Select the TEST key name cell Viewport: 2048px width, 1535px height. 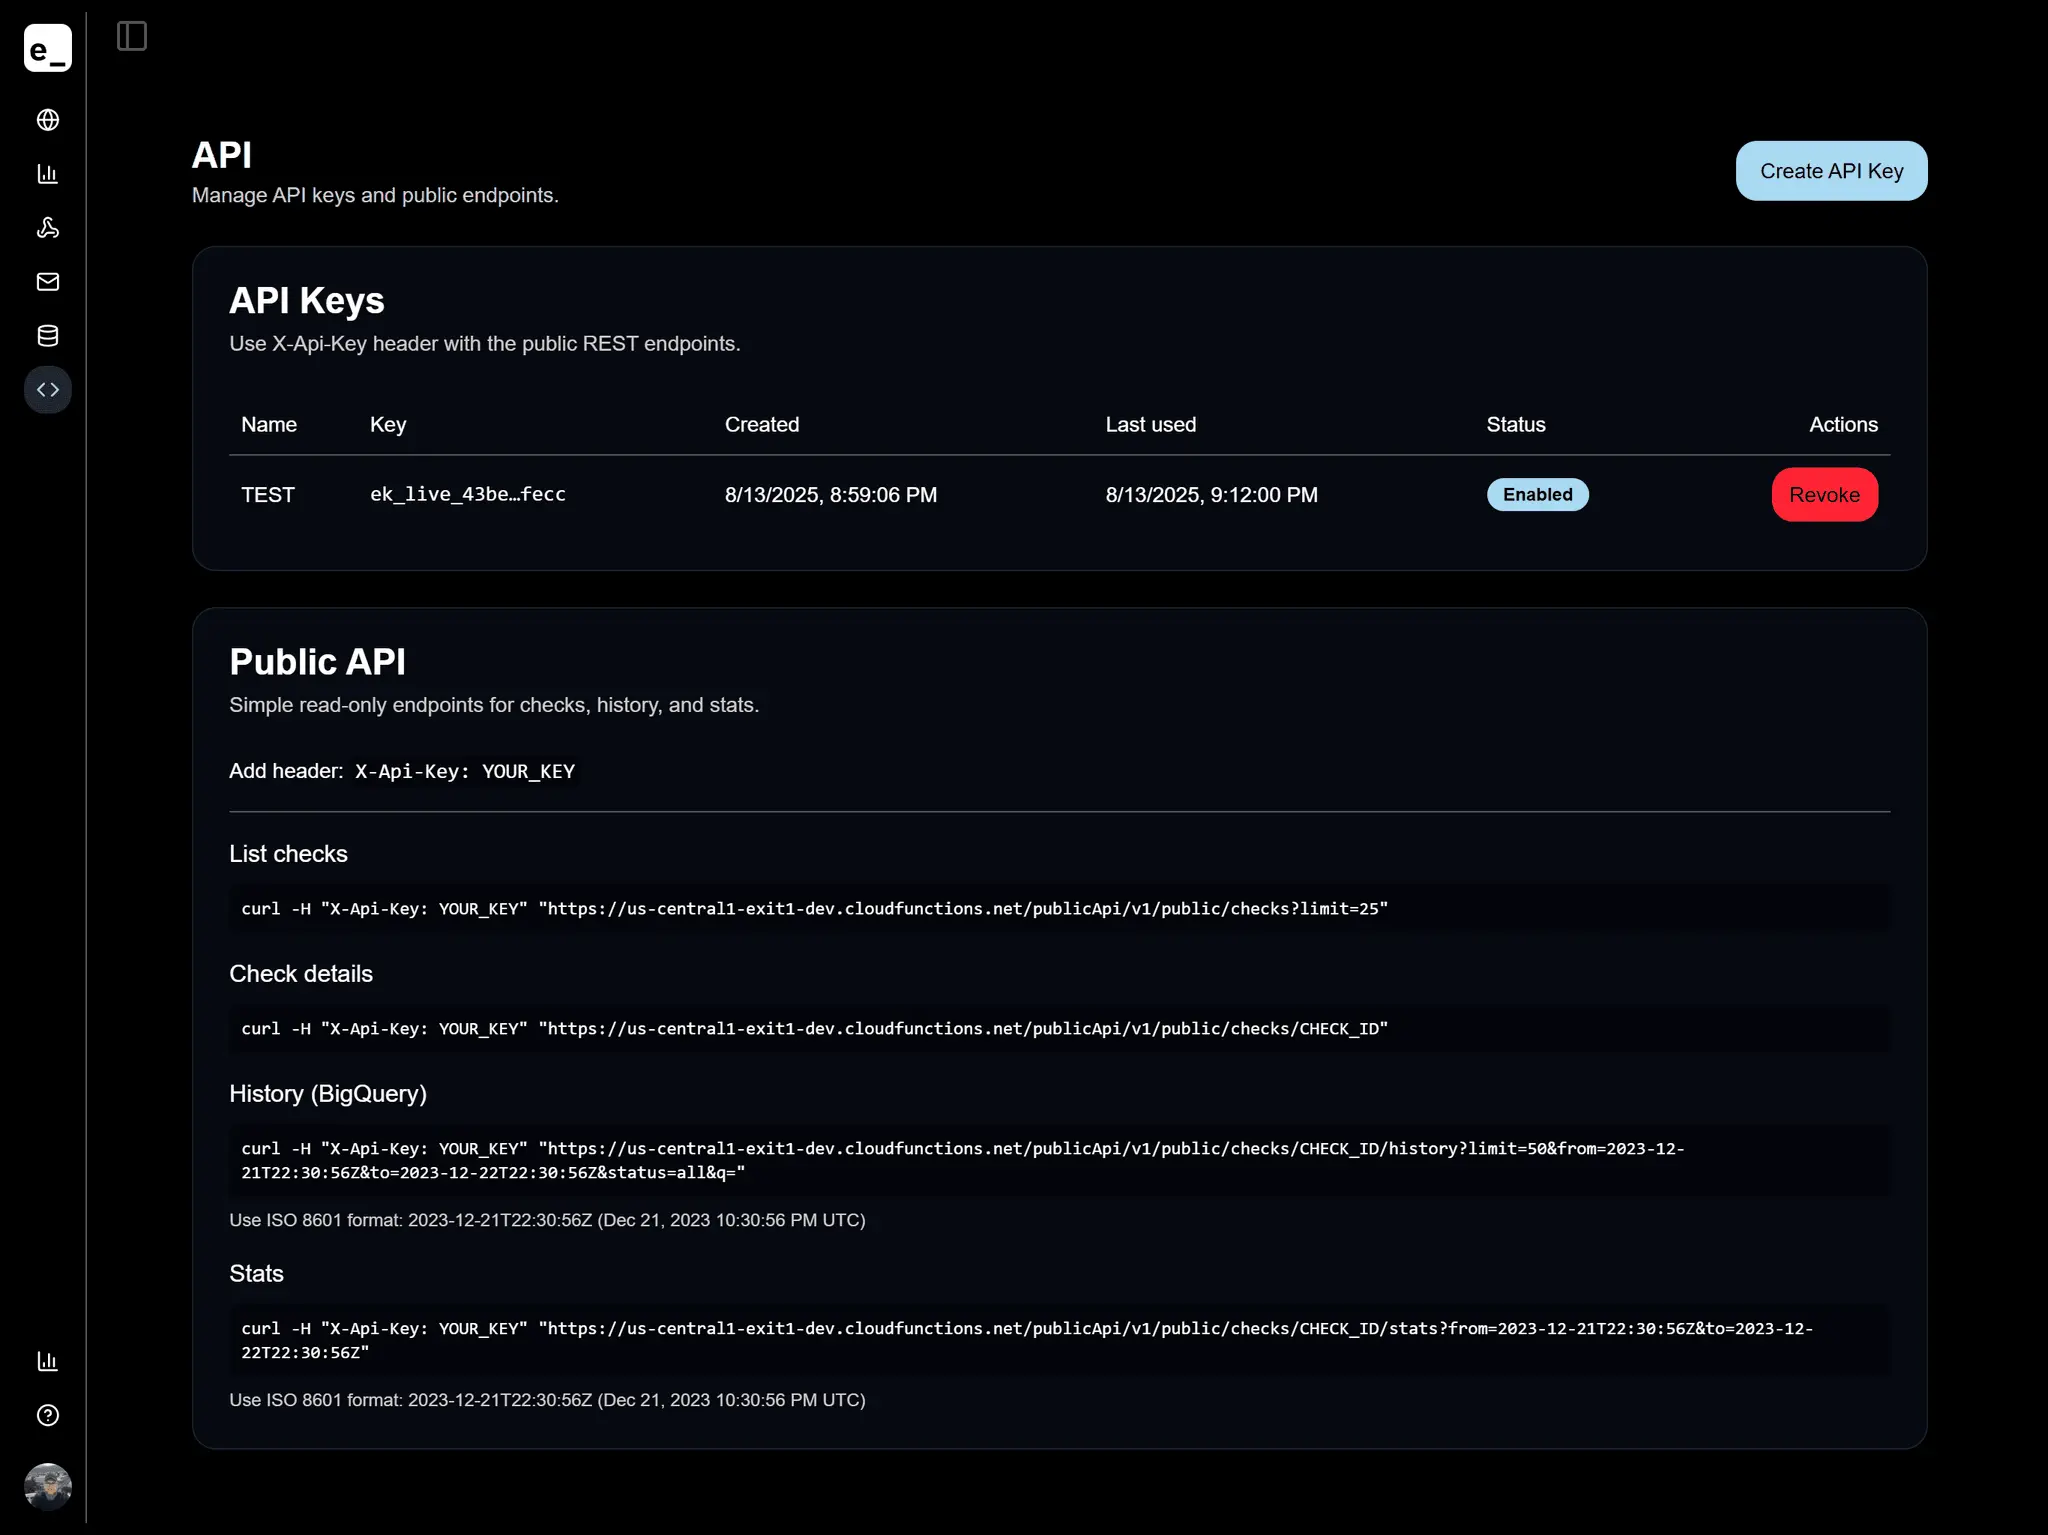click(268, 495)
